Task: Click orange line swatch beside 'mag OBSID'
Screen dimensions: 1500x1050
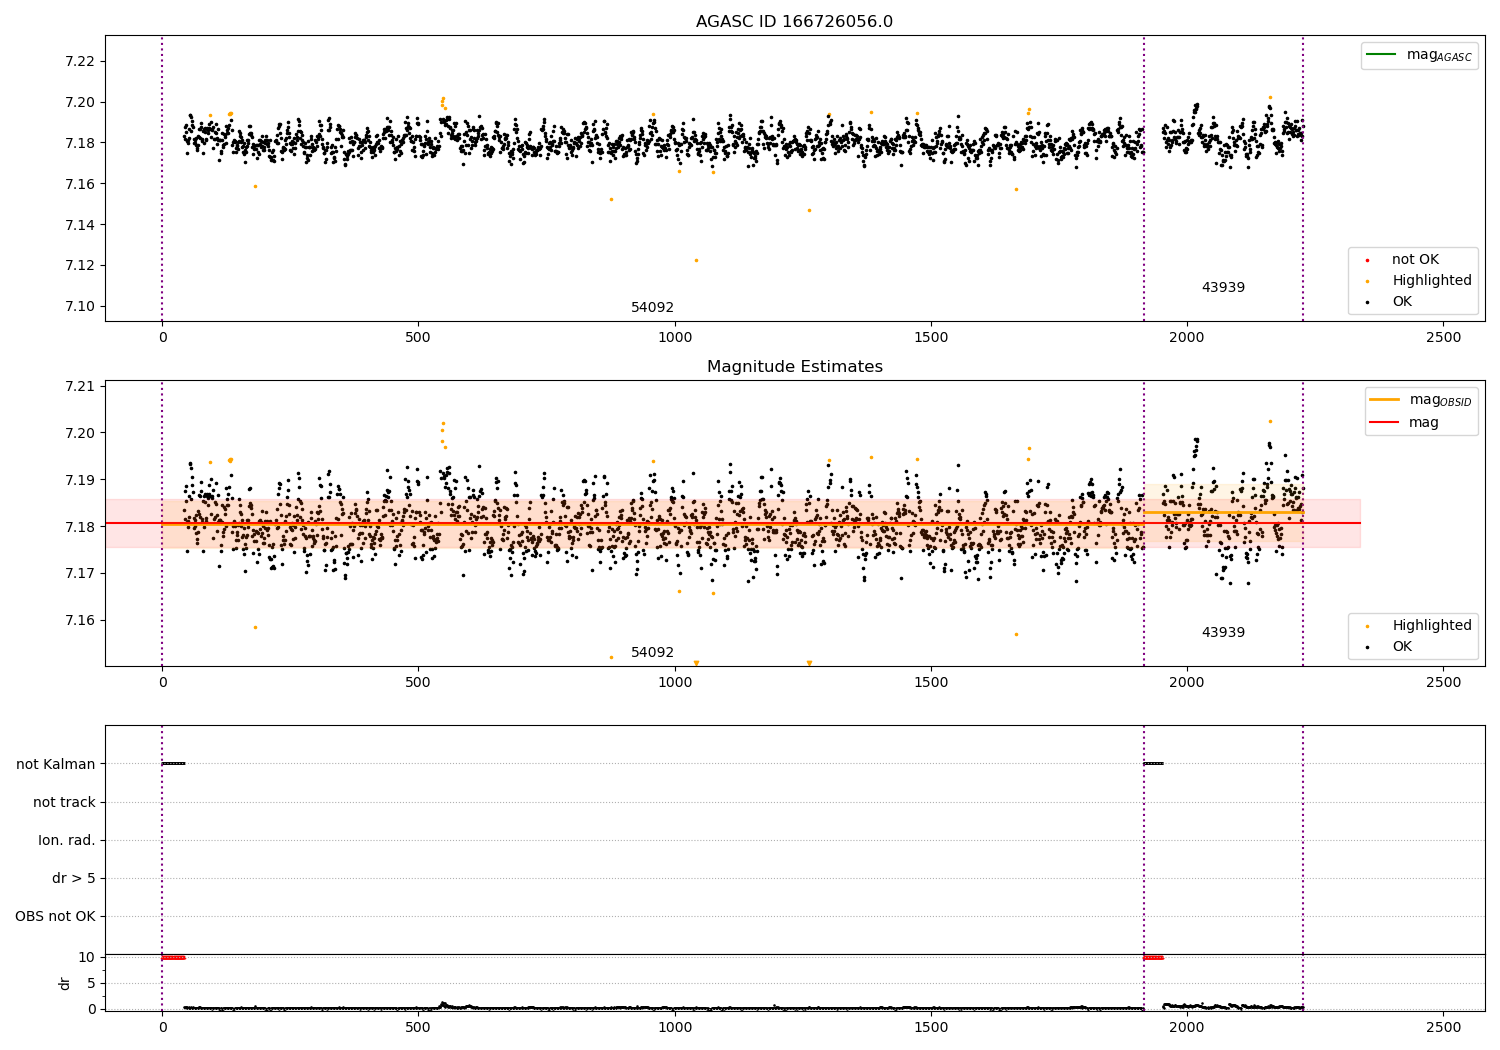Action: pos(1385,400)
